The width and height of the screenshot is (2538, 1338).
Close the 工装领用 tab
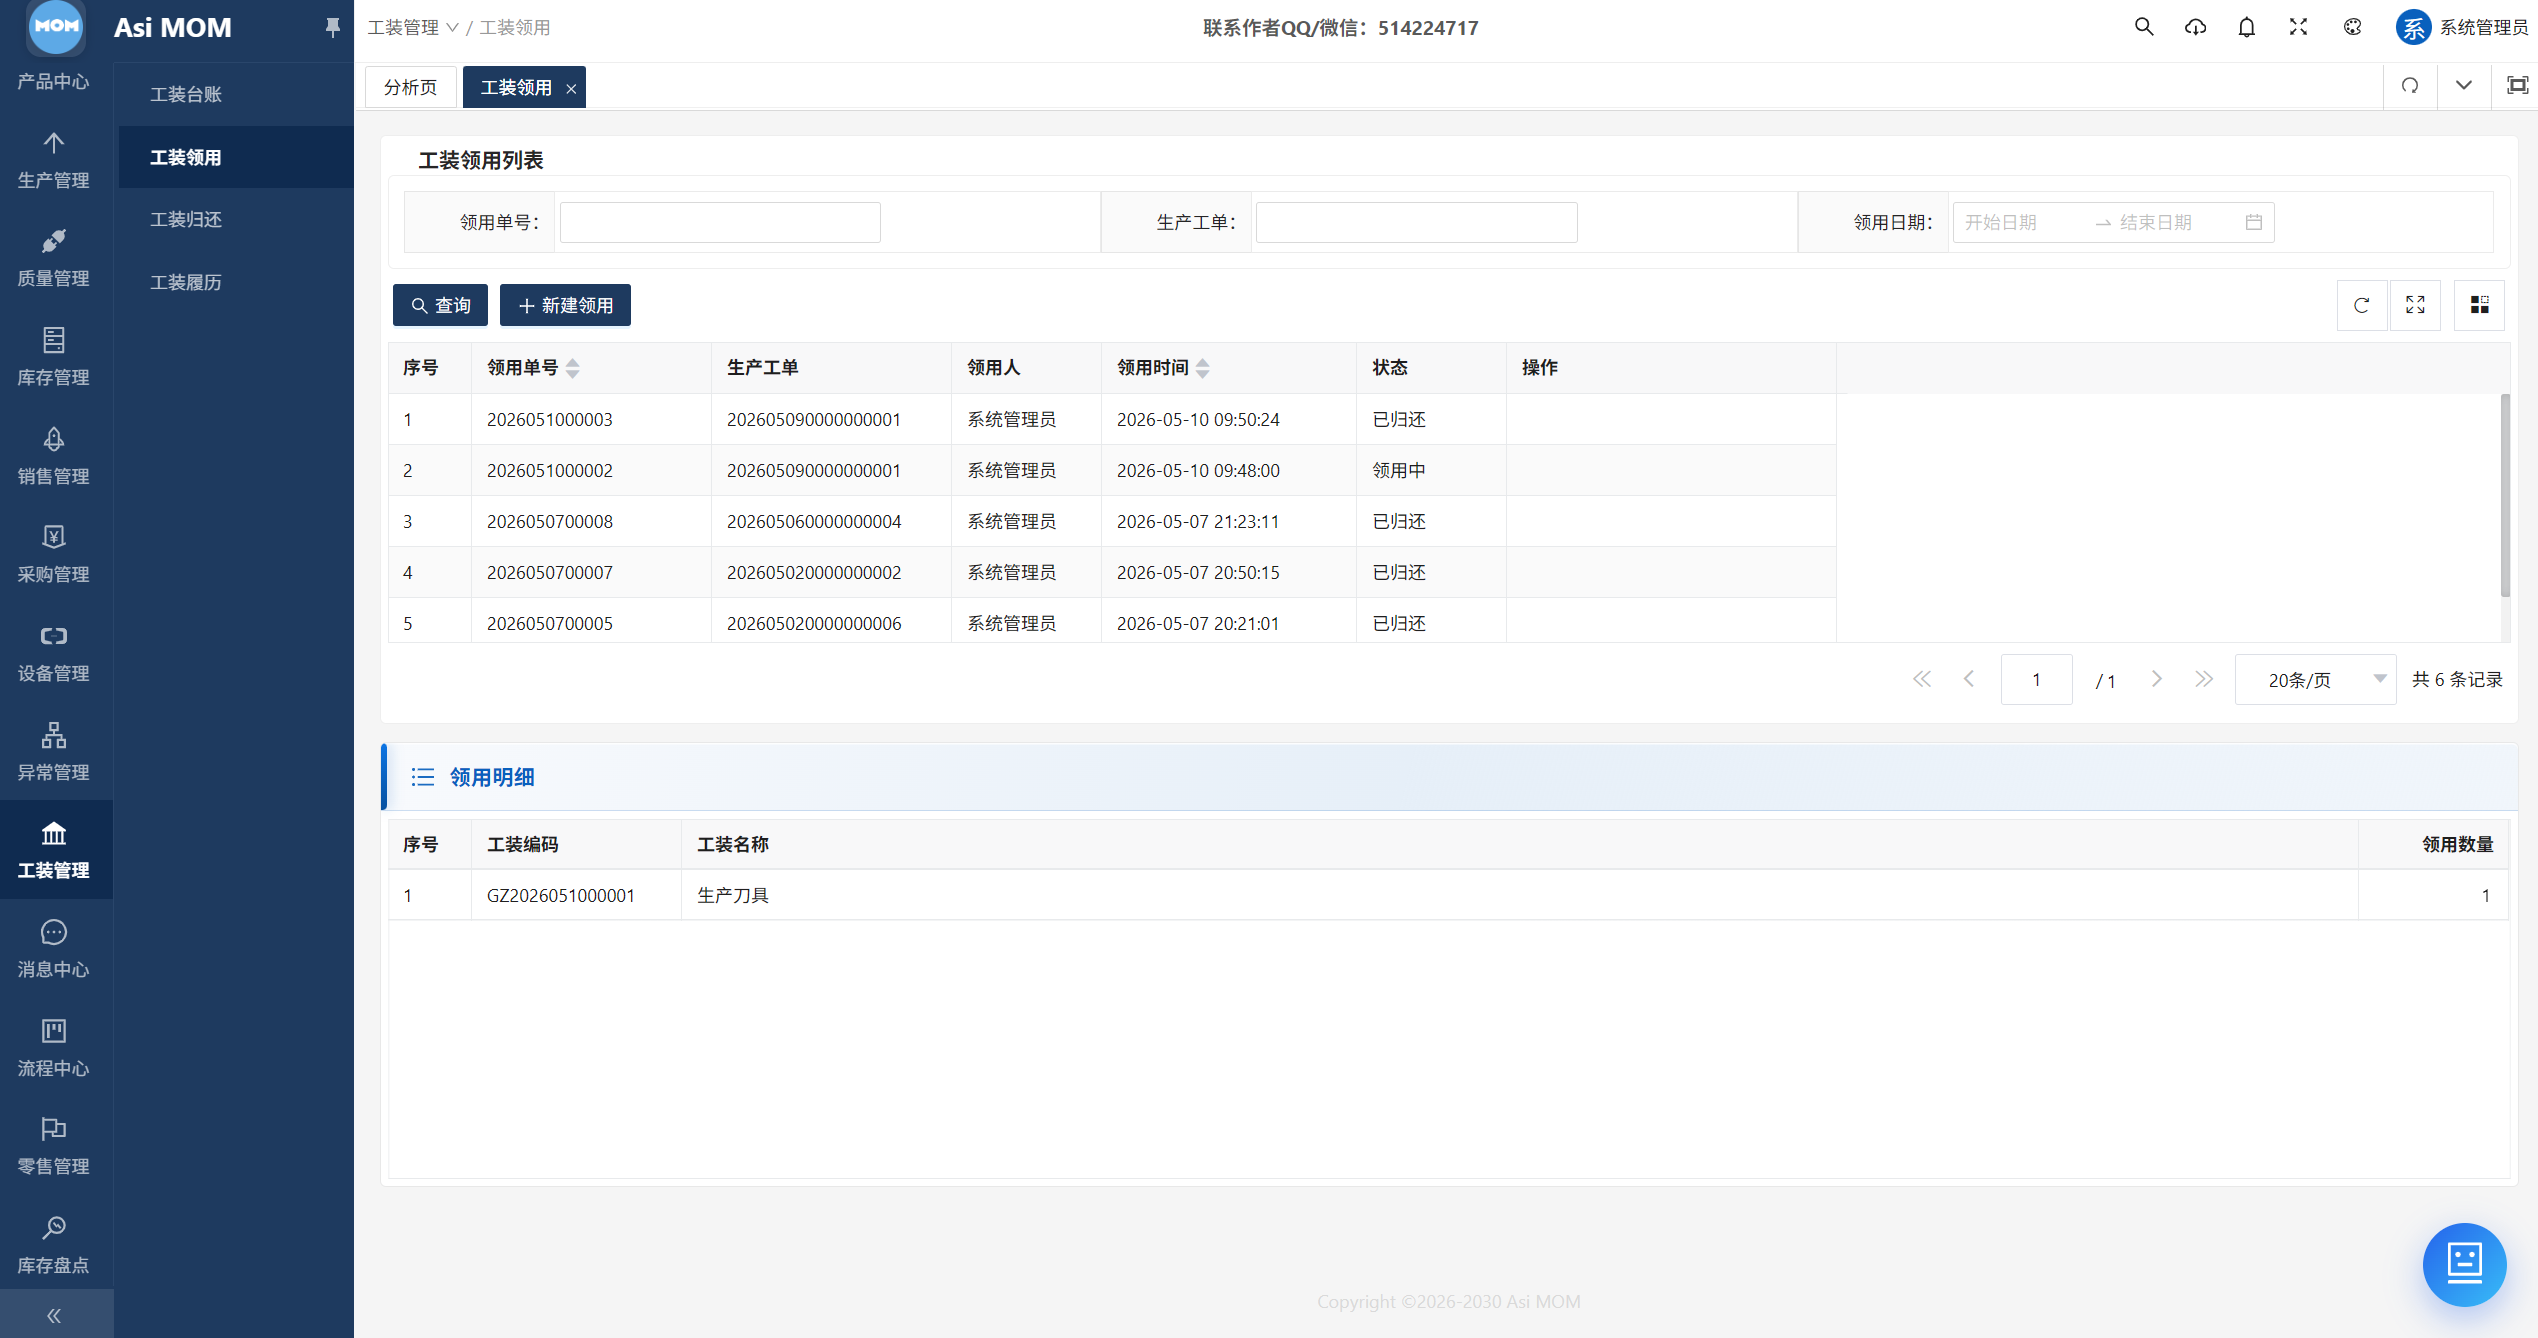tap(571, 88)
